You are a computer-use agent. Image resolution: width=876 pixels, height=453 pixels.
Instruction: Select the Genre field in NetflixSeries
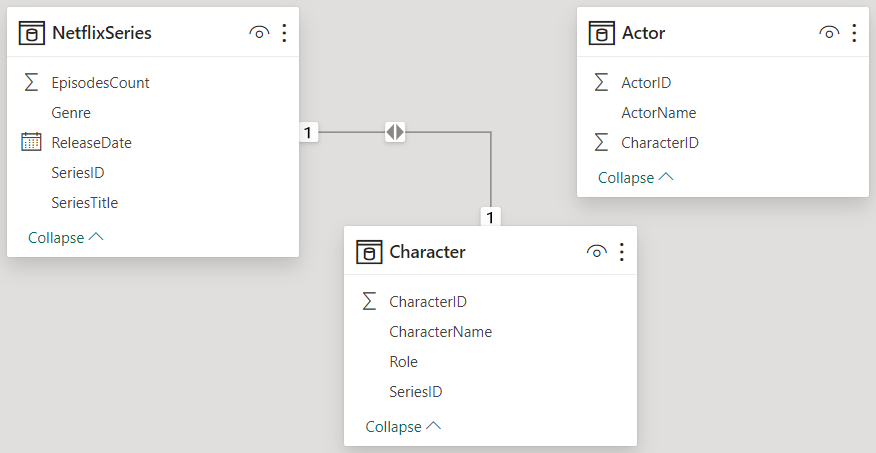[x=71, y=113]
